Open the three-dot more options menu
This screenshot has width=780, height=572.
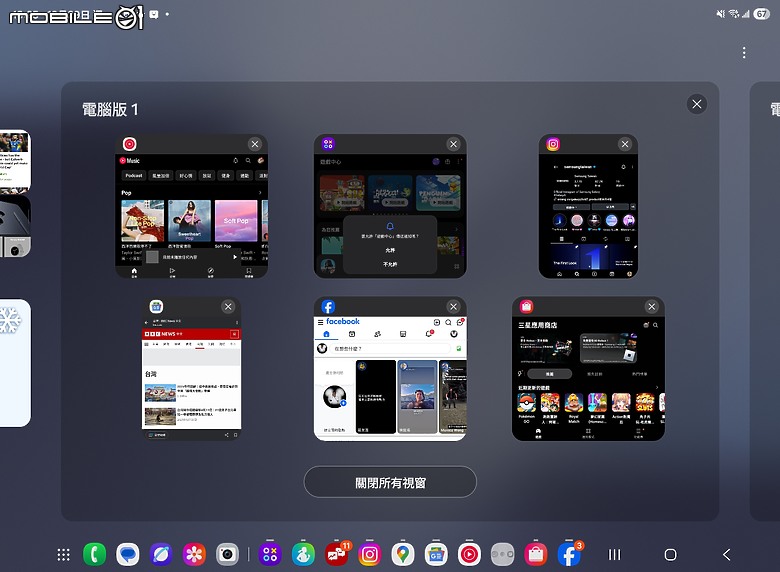pos(744,53)
